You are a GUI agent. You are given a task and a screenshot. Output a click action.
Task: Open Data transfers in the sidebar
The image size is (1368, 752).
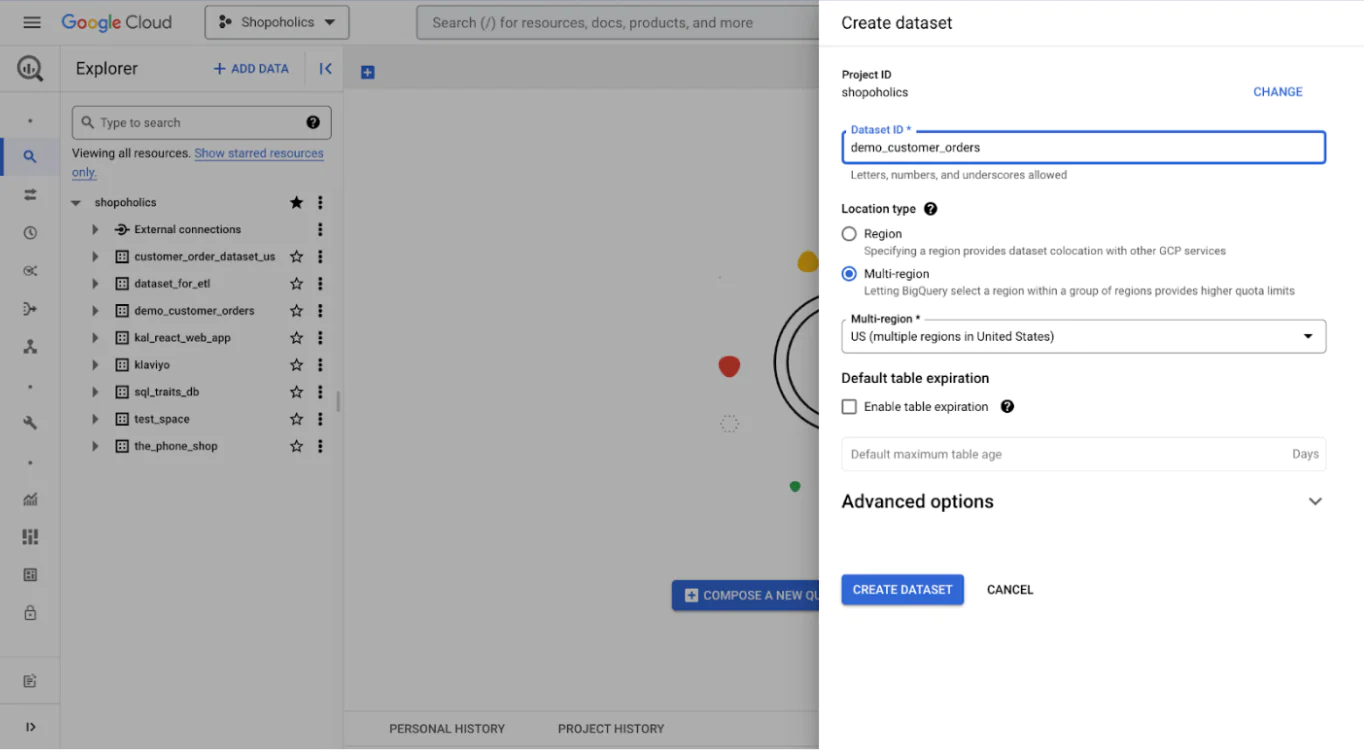31,196
